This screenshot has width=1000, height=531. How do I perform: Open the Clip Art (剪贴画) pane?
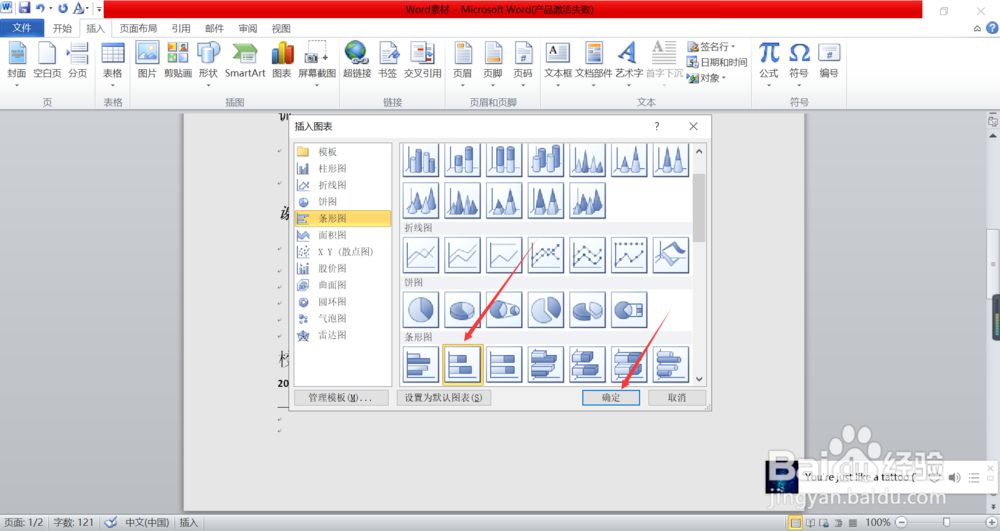pyautogui.click(x=178, y=62)
